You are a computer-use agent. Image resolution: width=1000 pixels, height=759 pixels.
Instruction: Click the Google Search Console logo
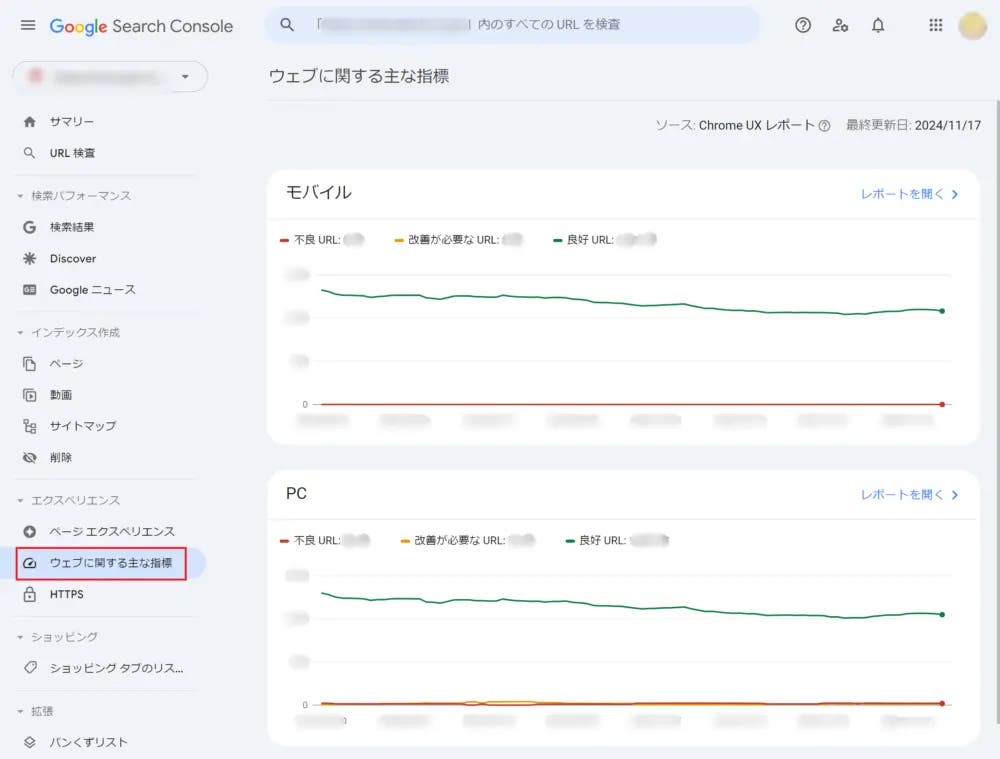coord(141,26)
